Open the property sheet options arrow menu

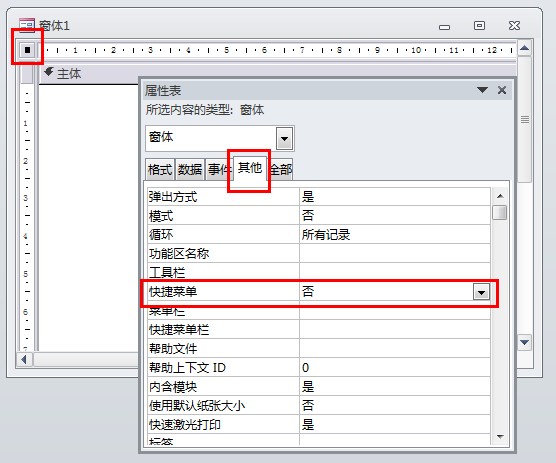(482, 90)
